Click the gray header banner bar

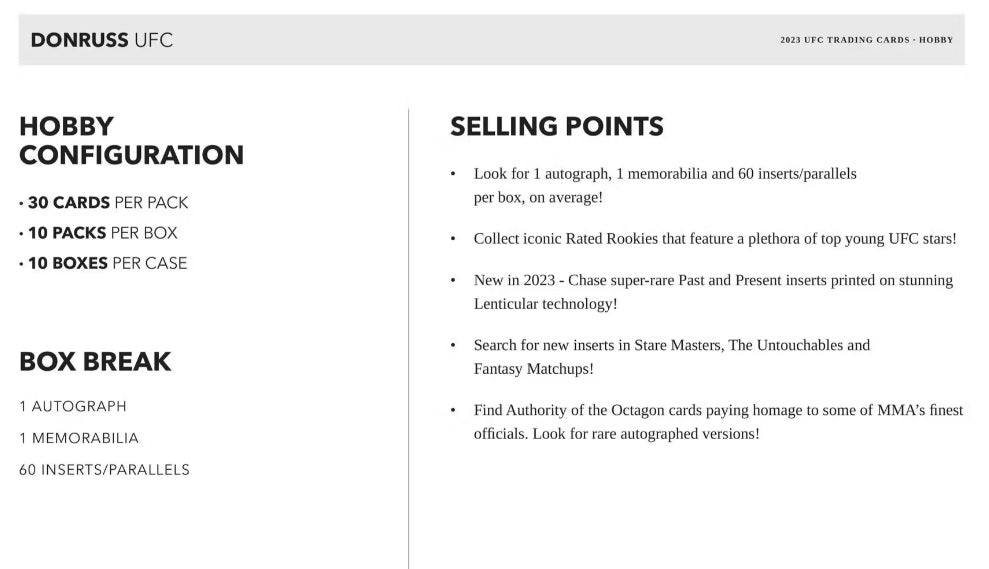coord(480,40)
